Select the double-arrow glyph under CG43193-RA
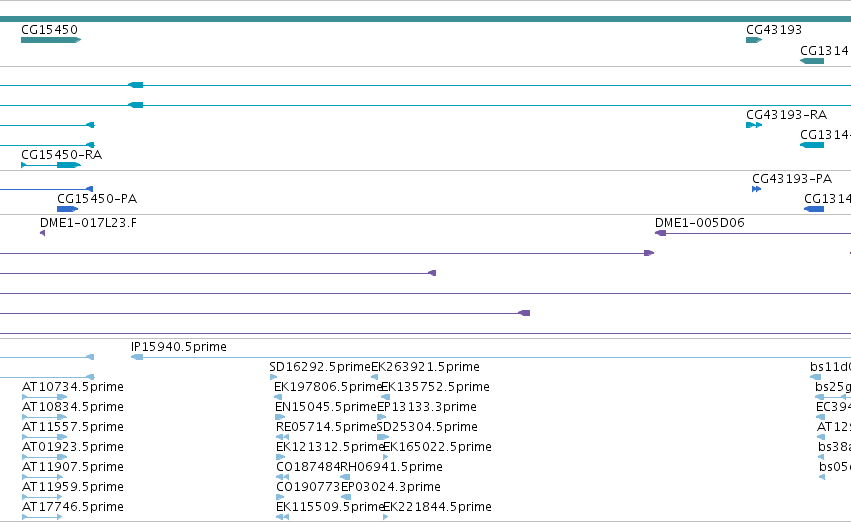Screen dimensions: 851x522 754,125
